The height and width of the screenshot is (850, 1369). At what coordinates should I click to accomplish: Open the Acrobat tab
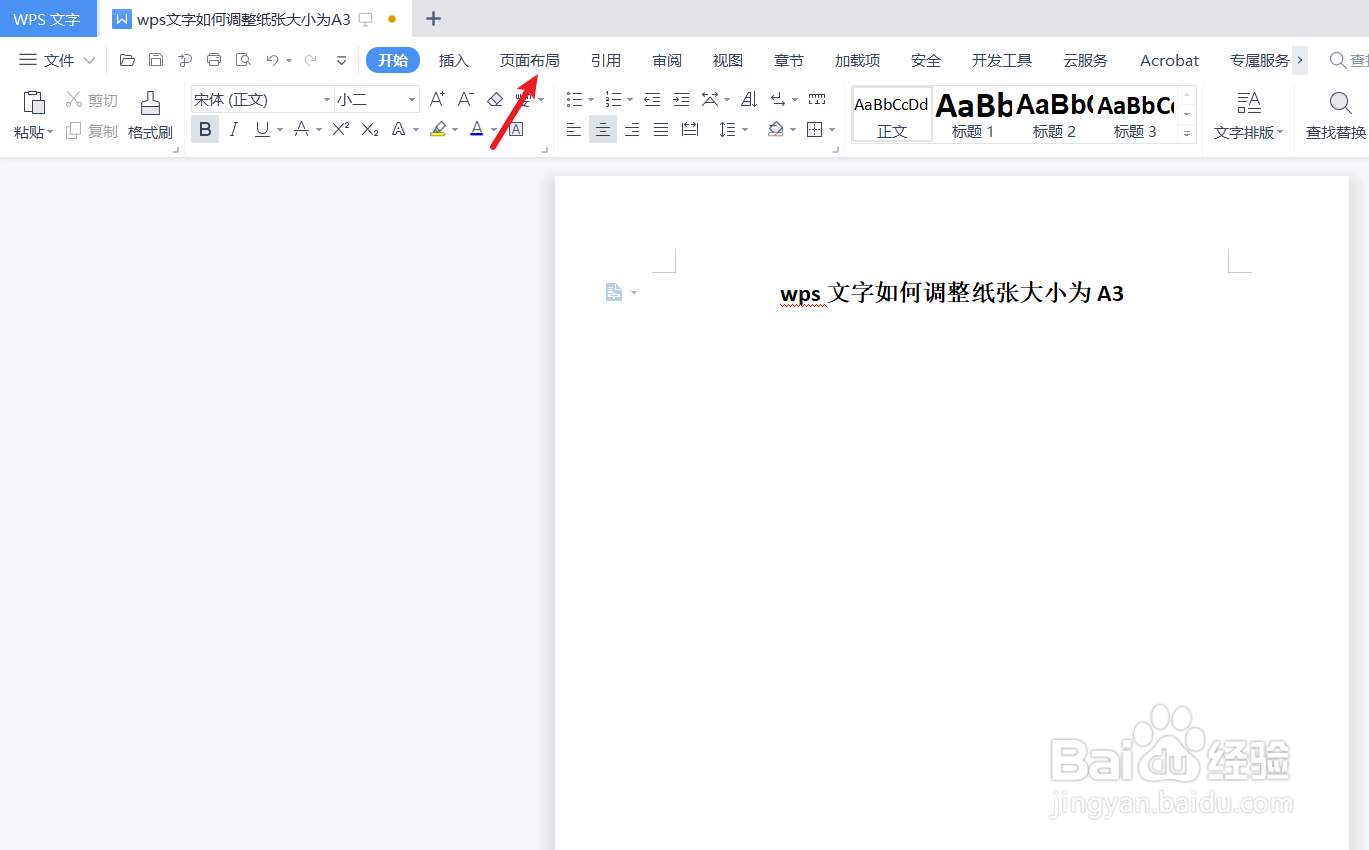[1169, 60]
